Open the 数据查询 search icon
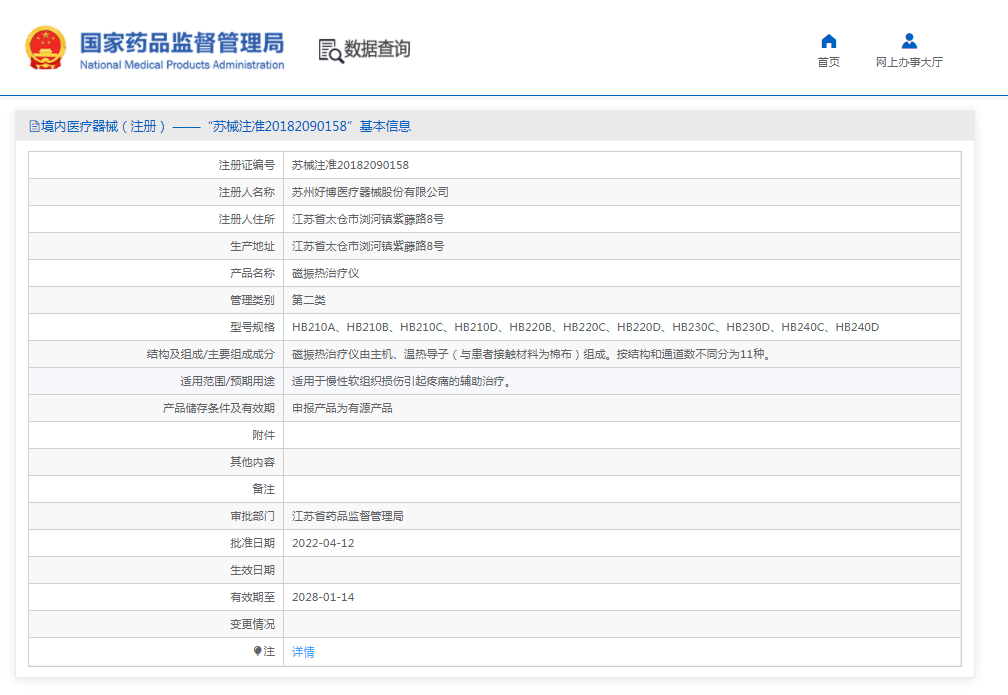The image size is (1008, 695). click(331, 51)
